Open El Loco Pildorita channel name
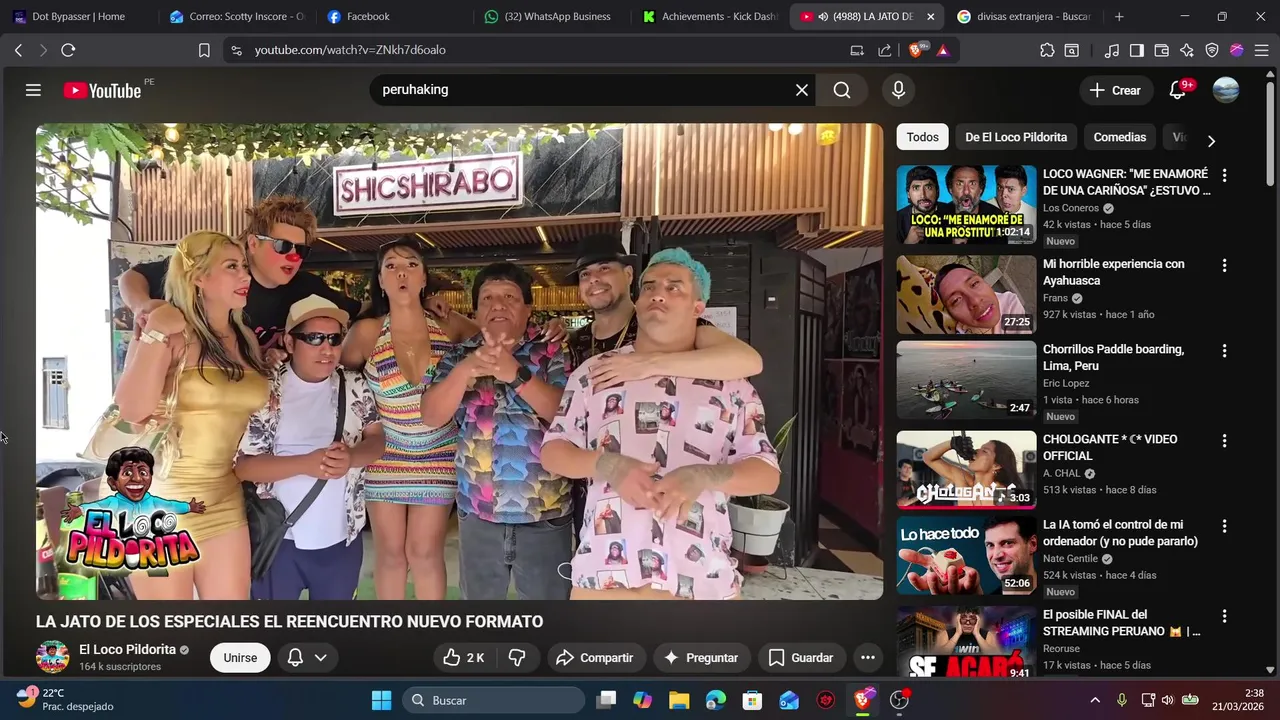 coord(127,649)
